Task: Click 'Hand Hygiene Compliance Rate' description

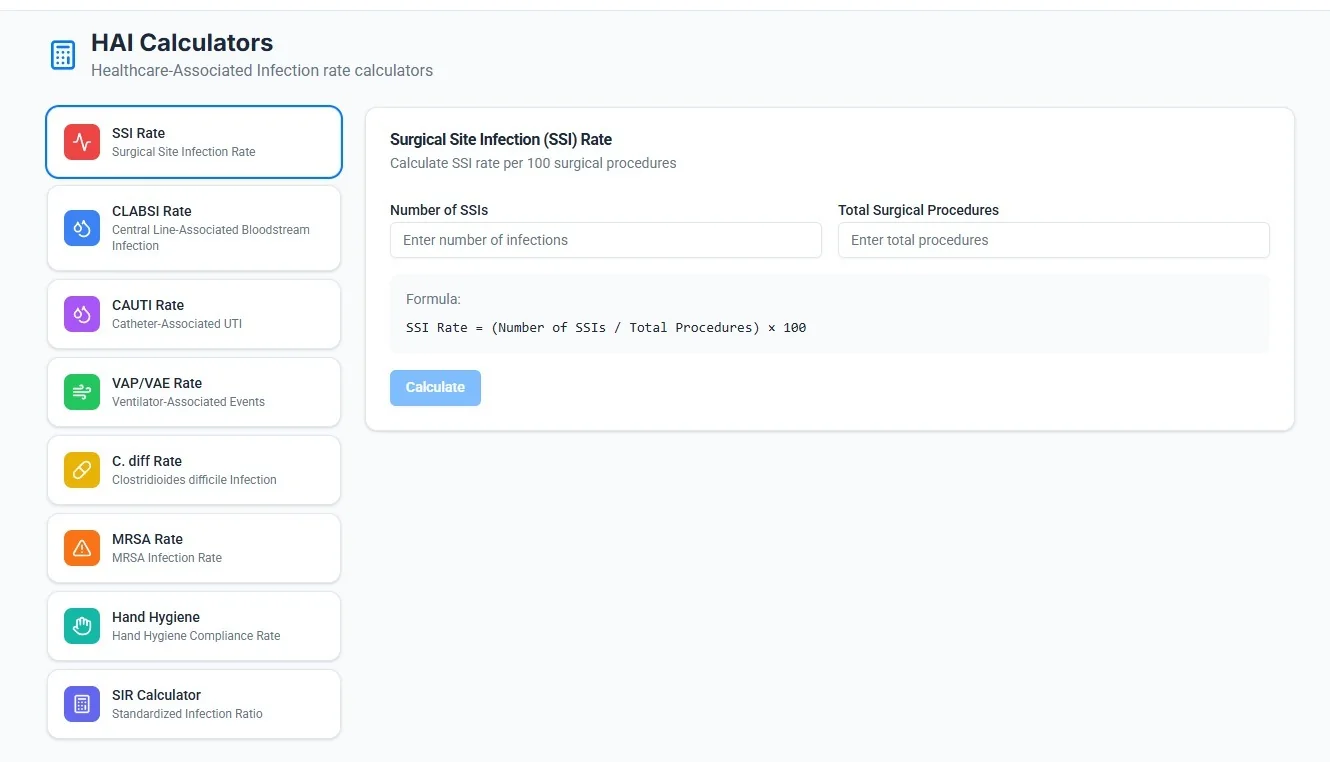Action: (x=196, y=636)
